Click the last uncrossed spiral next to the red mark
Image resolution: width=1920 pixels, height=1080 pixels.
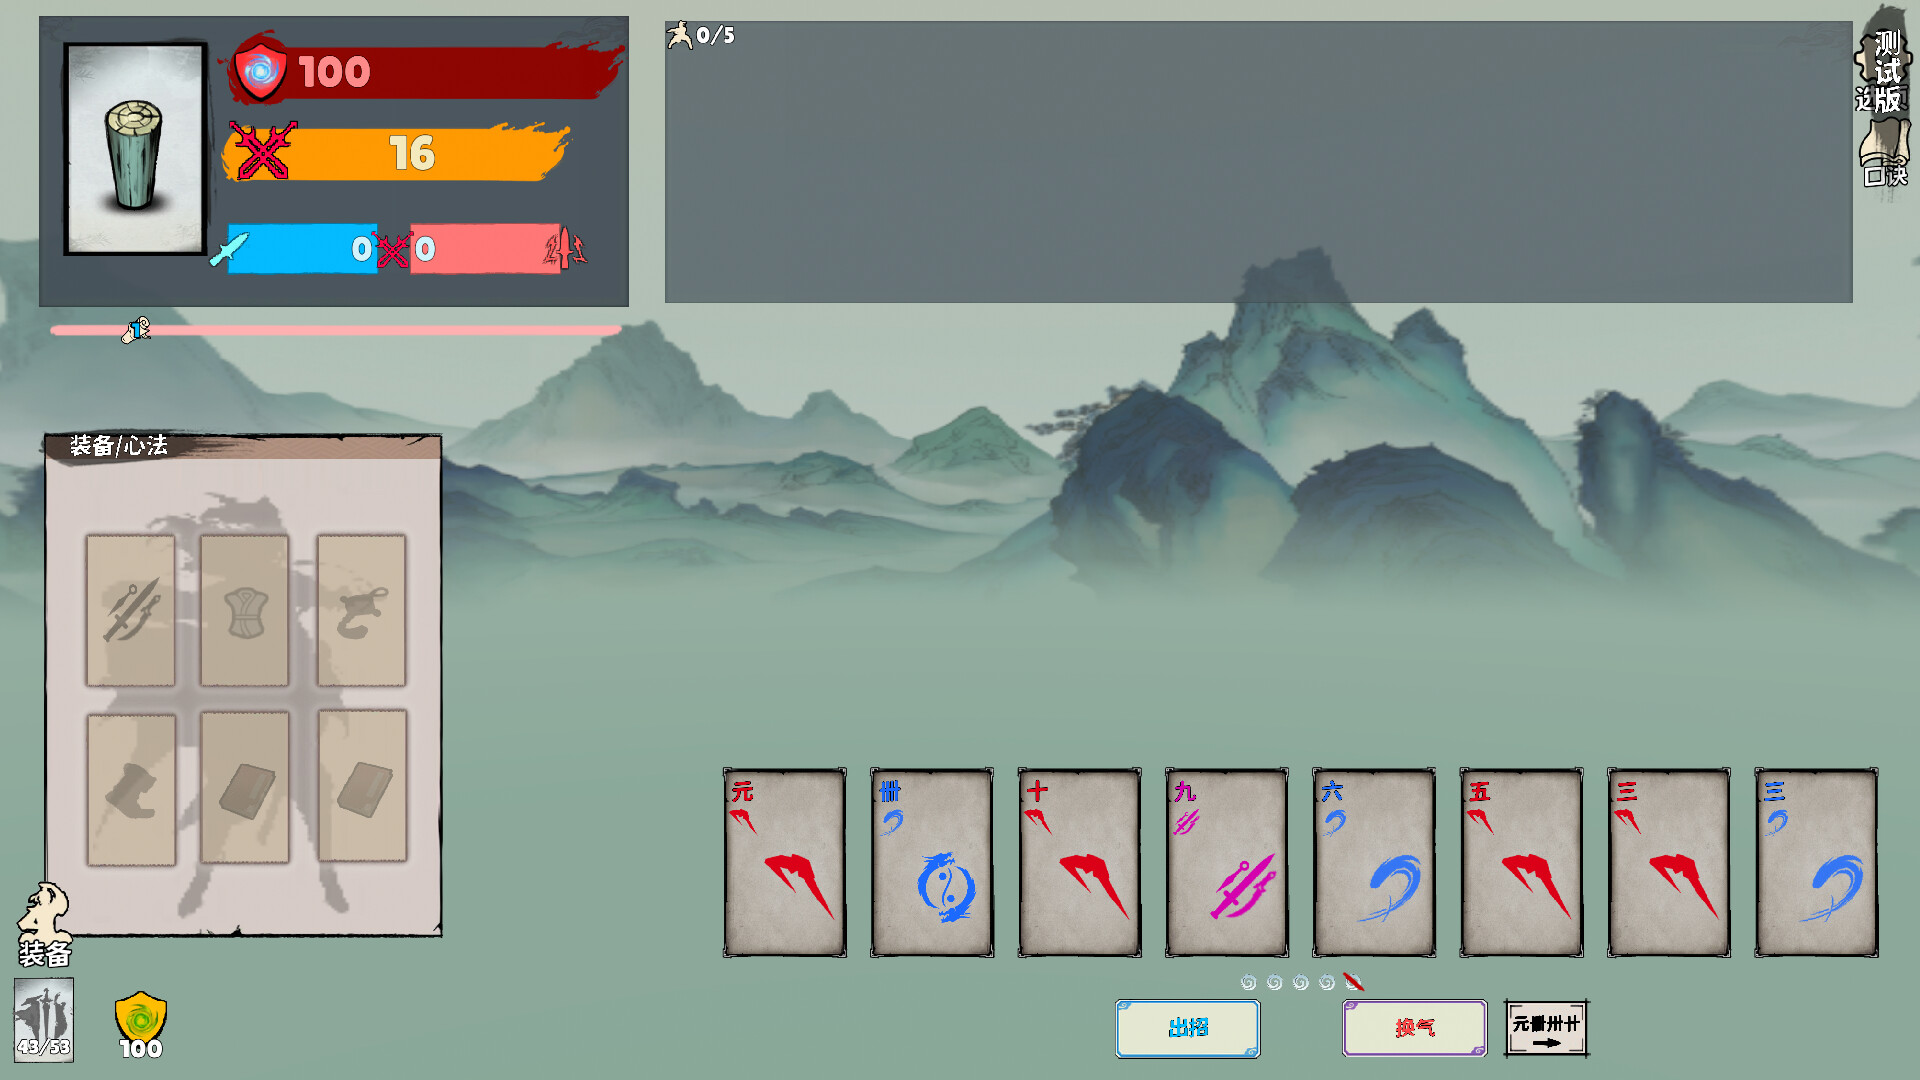[1327, 983]
